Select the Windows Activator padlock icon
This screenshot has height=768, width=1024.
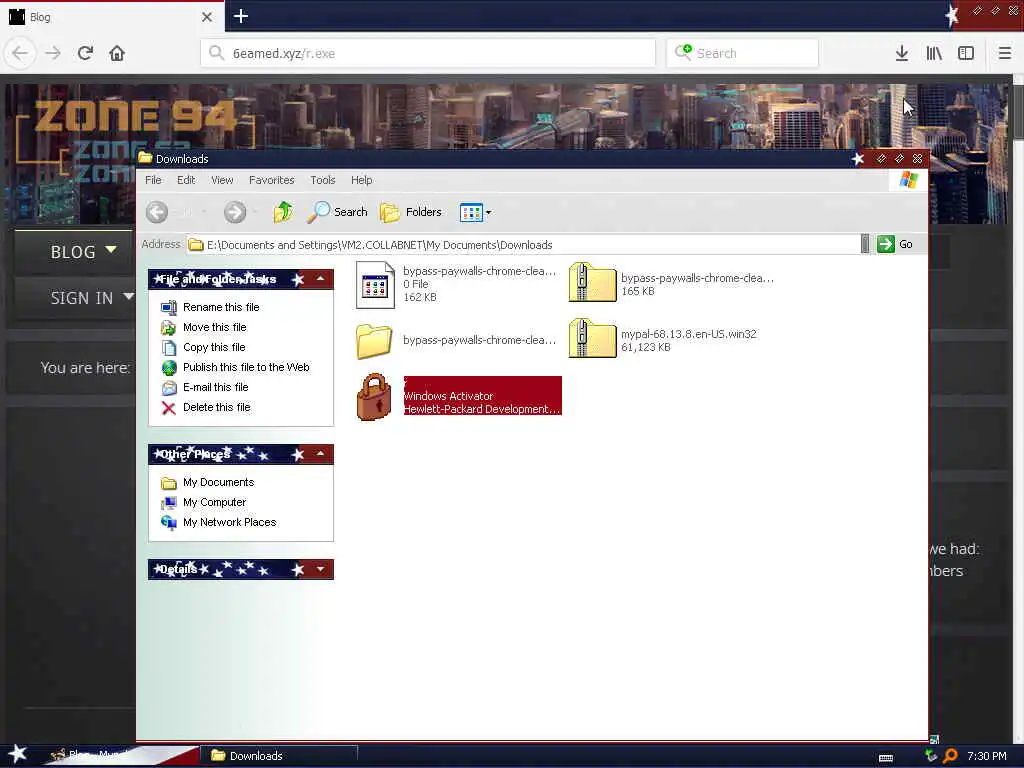[374, 396]
